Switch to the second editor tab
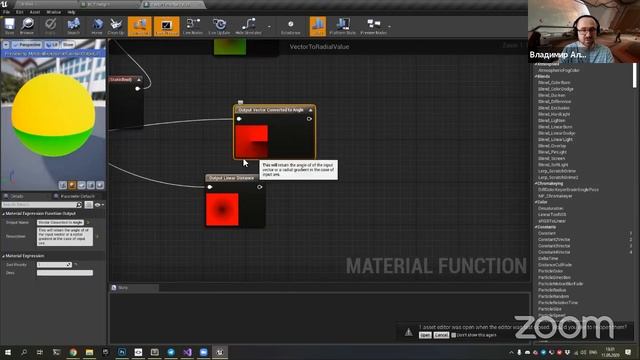Viewport: 640px width, 360px height. 109,4
